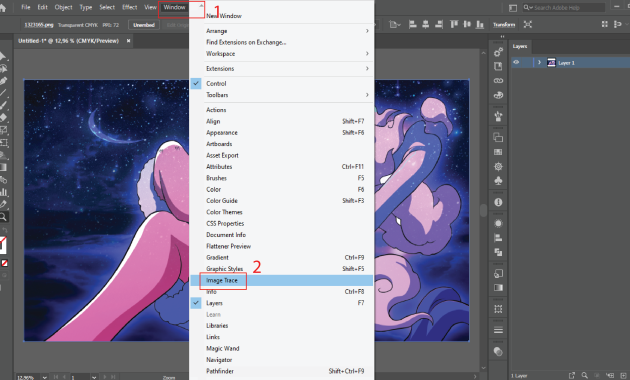Image resolution: width=630 pixels, height=380 pixels.
Task: Open the Arrange Documents icon
Action: tap(513, 8)
